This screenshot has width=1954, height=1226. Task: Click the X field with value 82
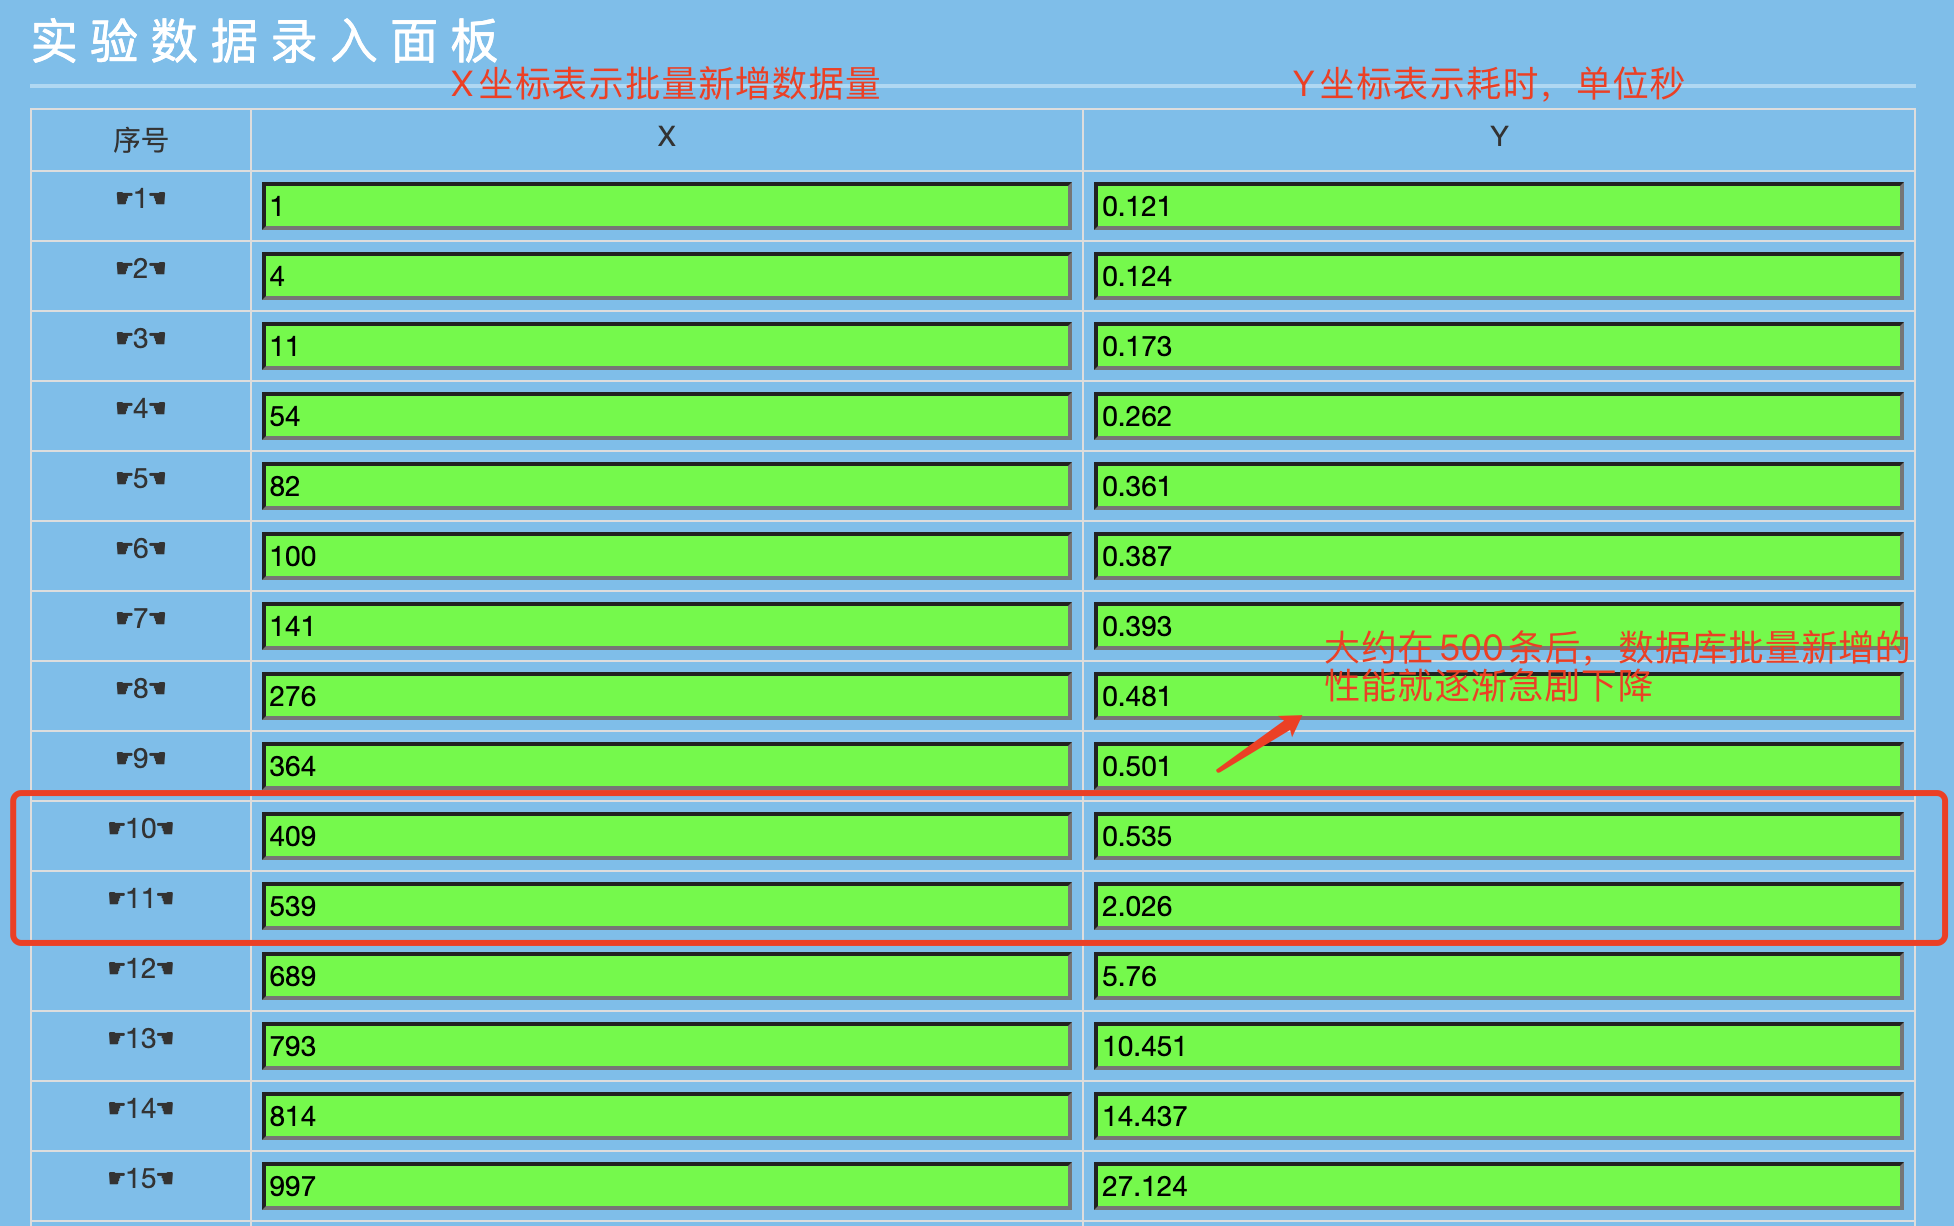666,486
